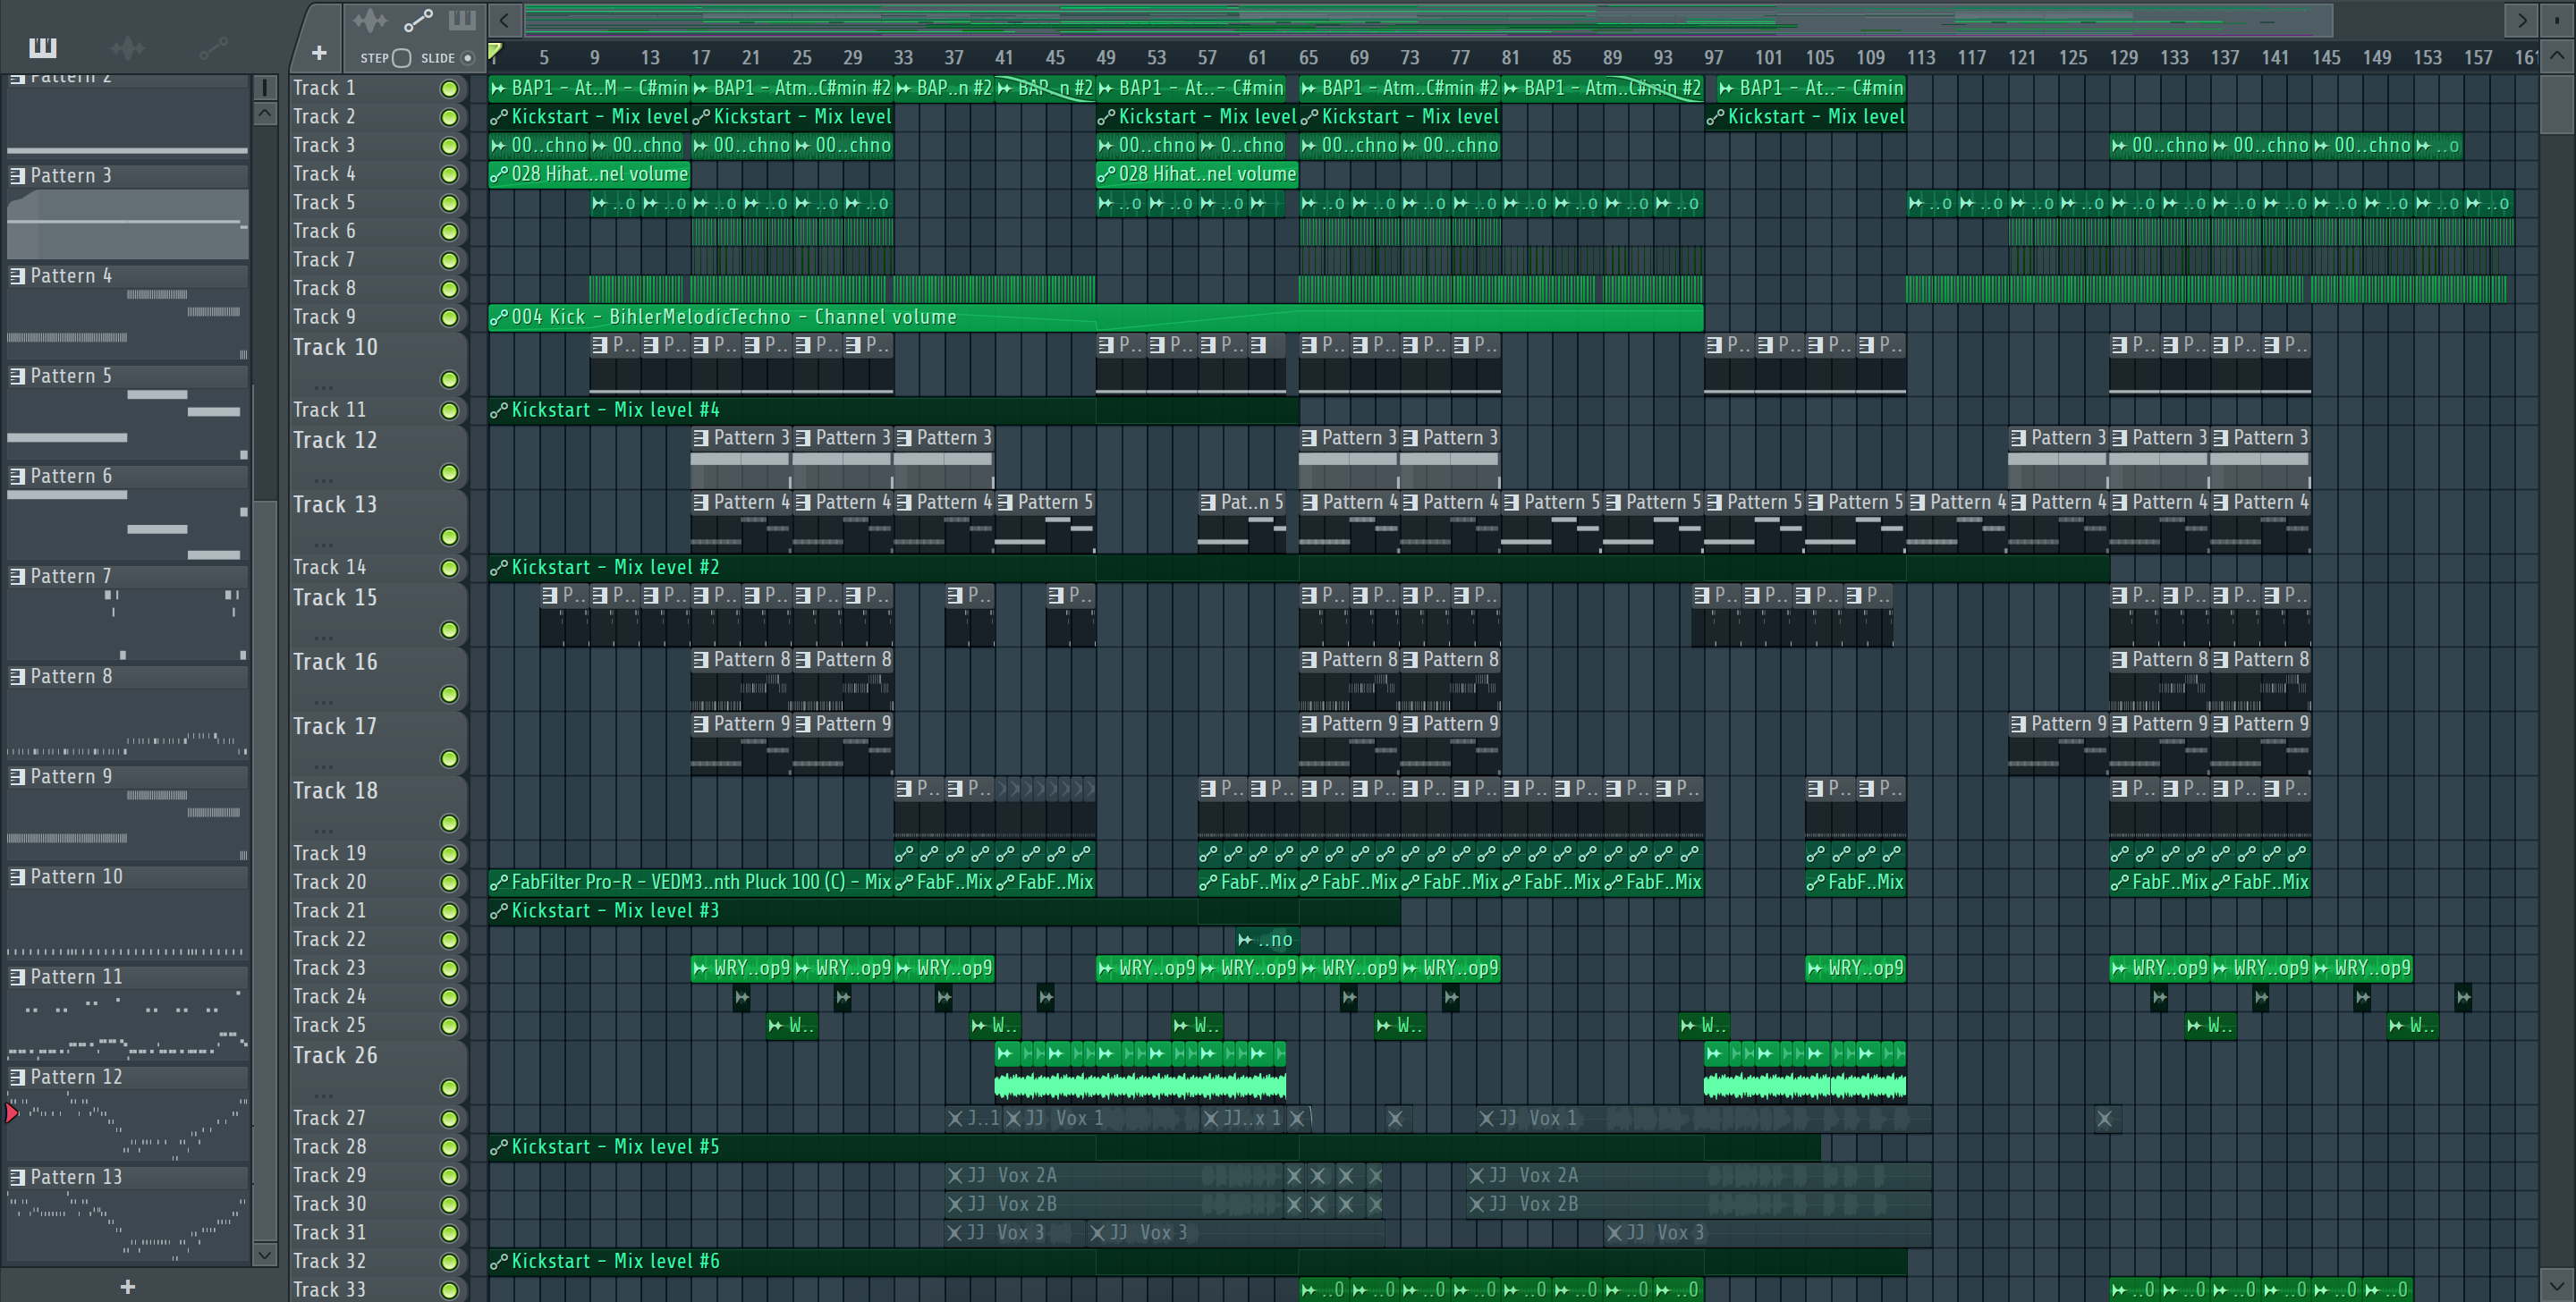Toggle the STEP checkbox

[x=401, y=58]
